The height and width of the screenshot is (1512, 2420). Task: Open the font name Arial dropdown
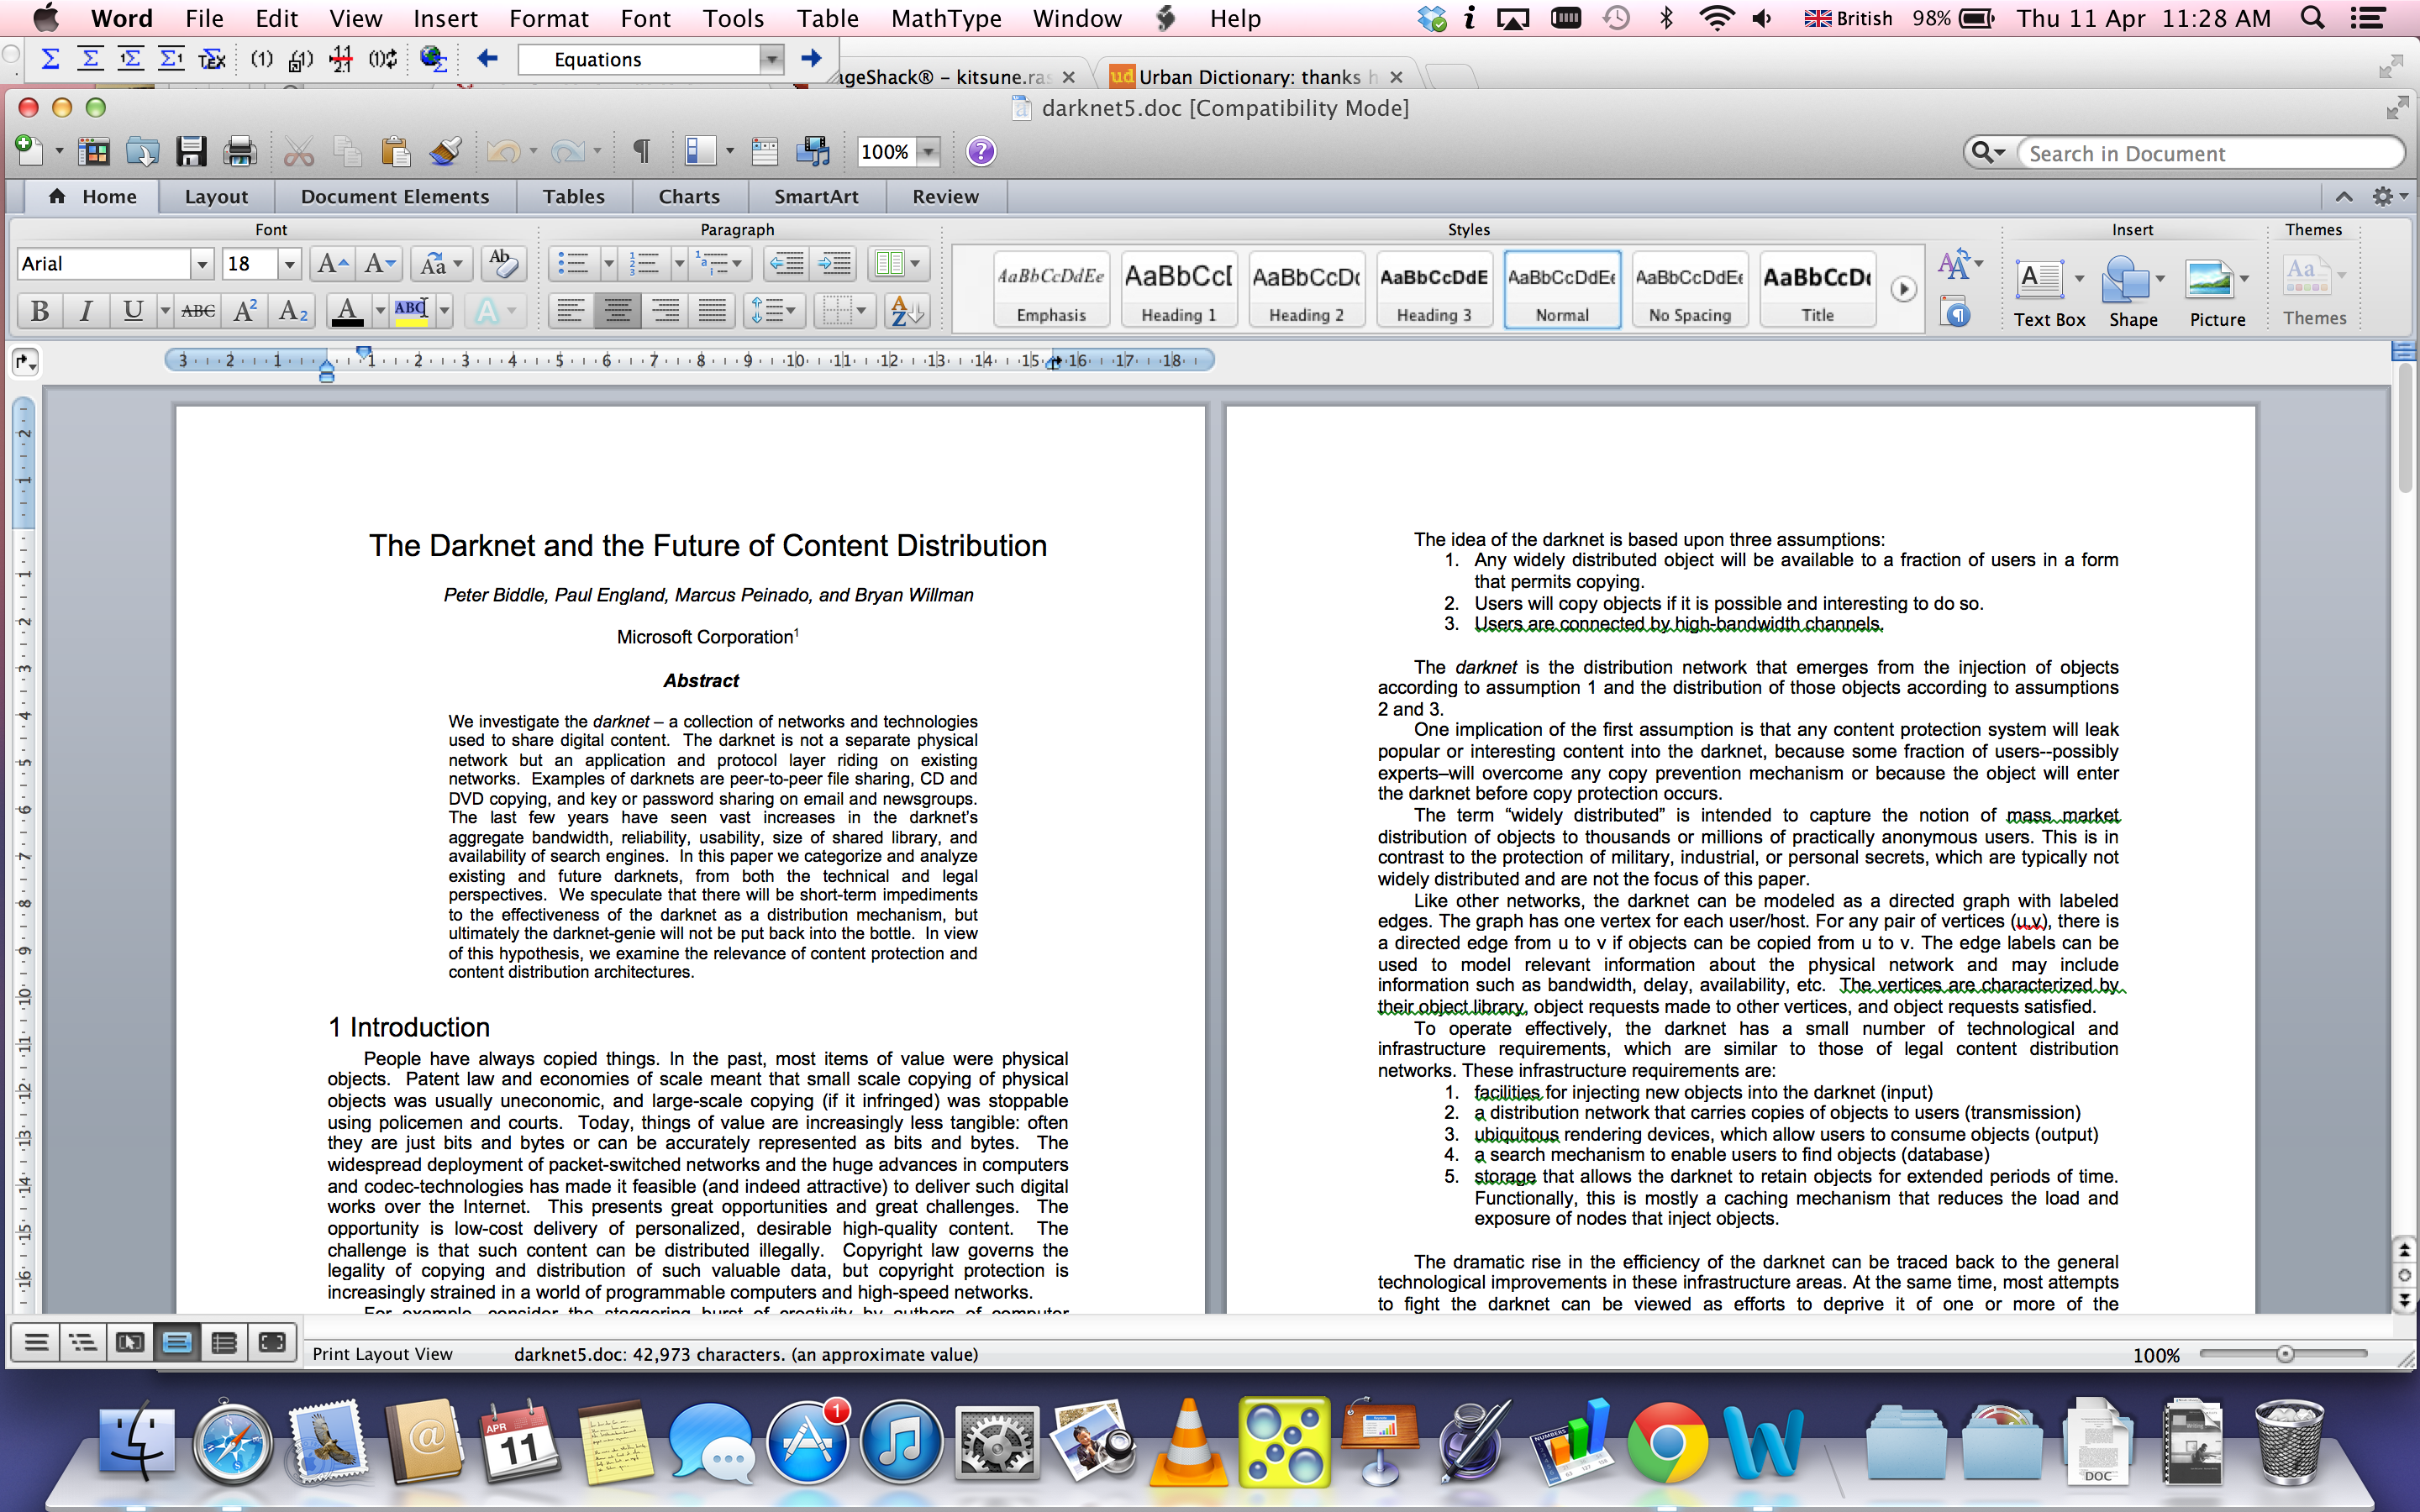(202, 264)
